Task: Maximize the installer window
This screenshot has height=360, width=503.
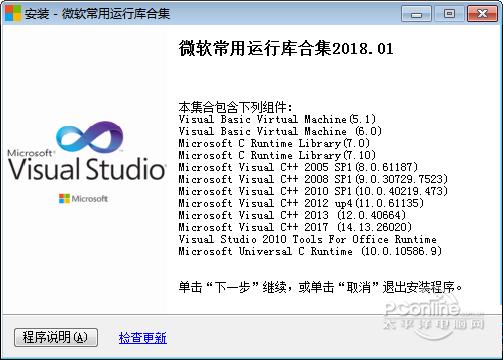Action: (x=449, y=14)
